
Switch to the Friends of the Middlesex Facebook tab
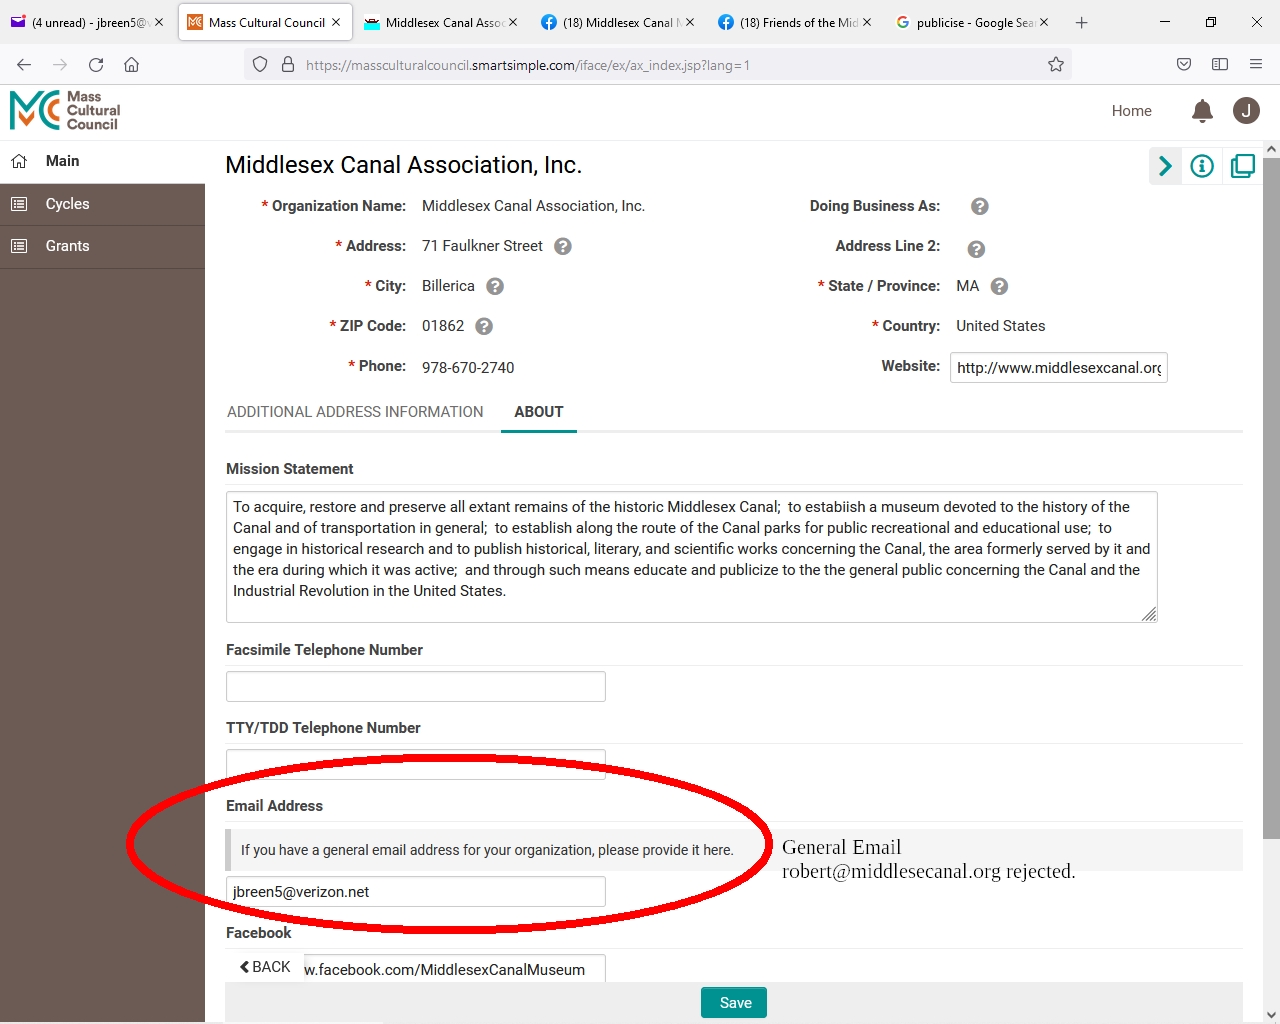click(x=795, y=22)
